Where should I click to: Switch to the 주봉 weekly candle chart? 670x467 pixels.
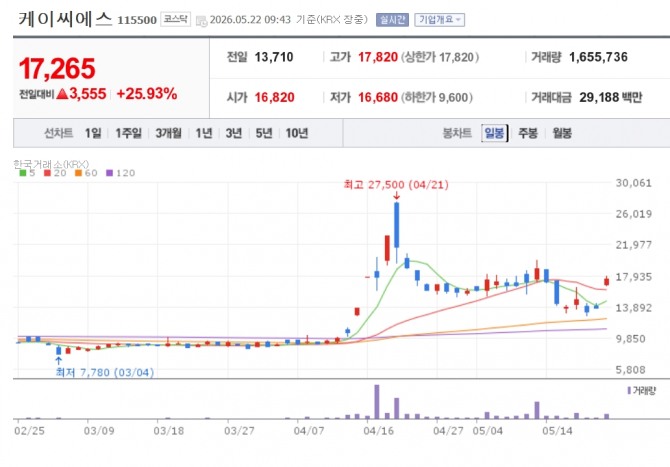[x=528, y=133]
